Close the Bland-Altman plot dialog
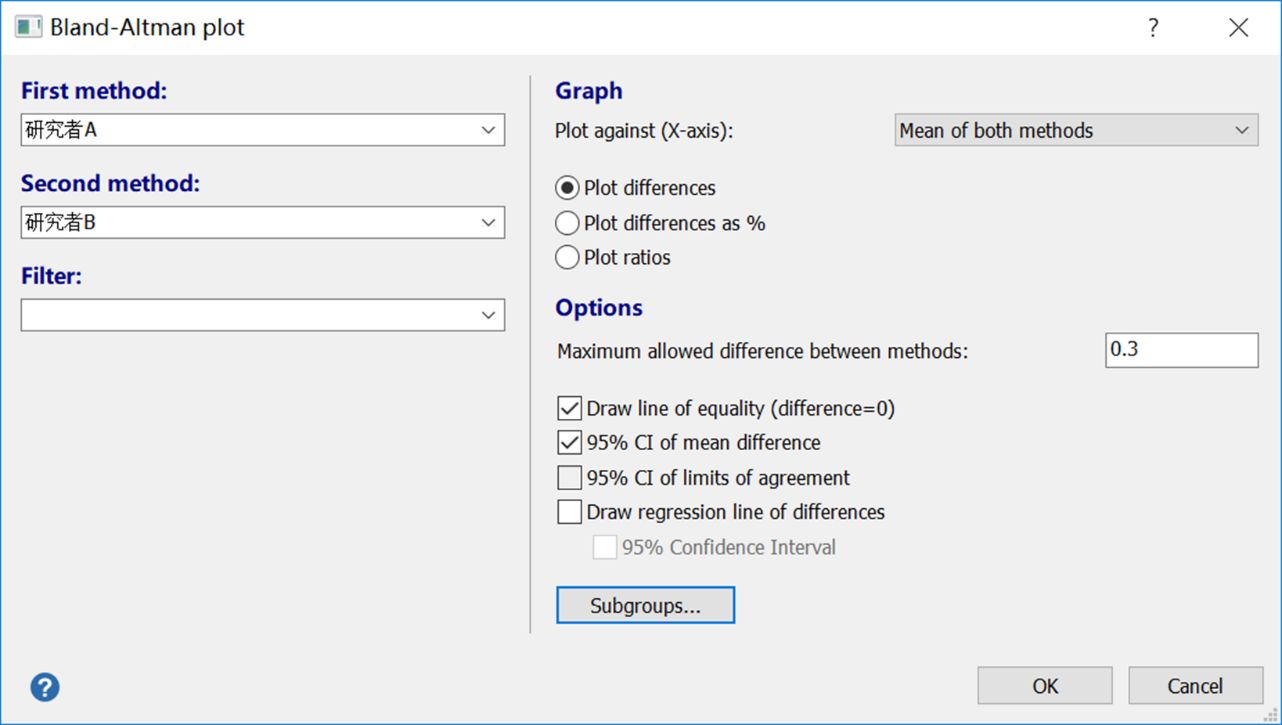This screenshot has width=1282, height=725. (1238, 28)
